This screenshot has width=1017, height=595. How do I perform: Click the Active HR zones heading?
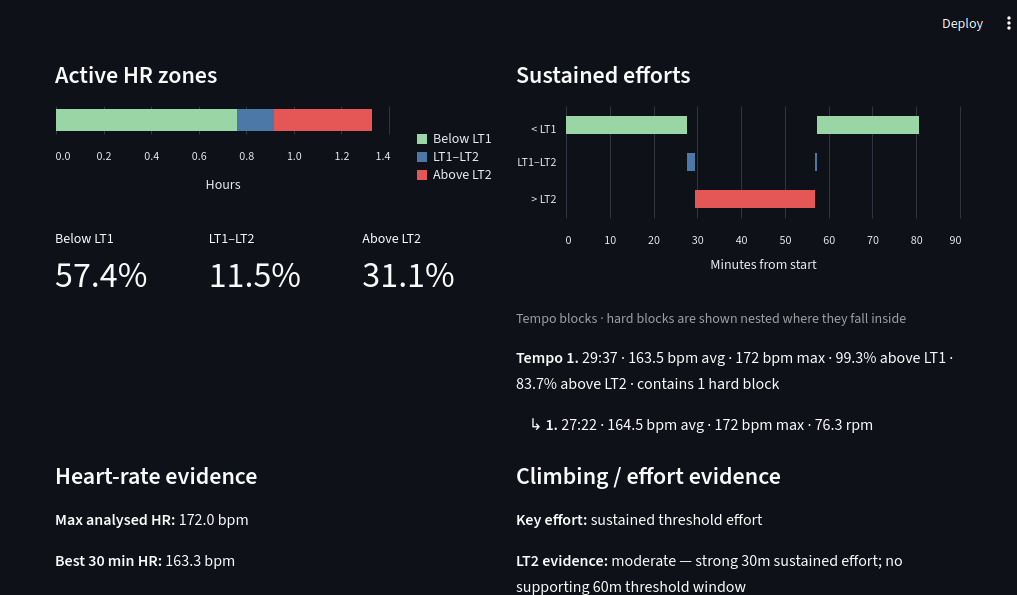(x=136, y=75)
